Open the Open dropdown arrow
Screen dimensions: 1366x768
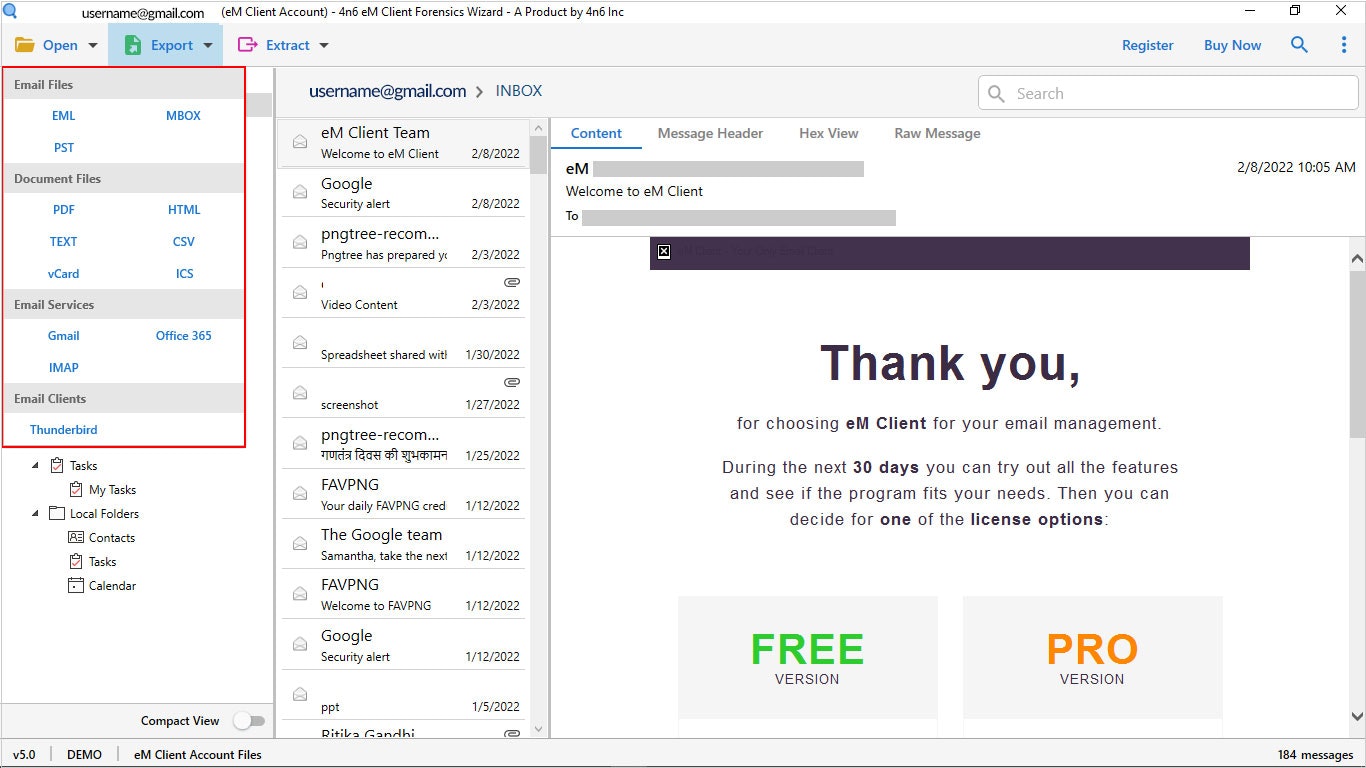(x=93, y=46)
